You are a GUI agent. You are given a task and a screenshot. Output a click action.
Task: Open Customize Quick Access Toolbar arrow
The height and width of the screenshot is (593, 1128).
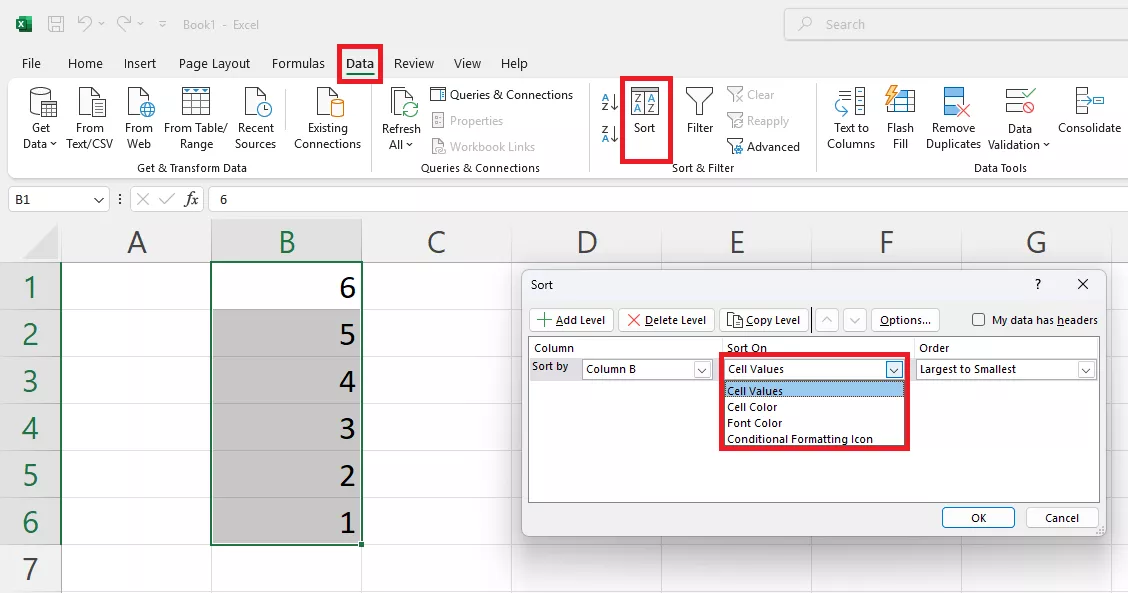tap(163, 24)
